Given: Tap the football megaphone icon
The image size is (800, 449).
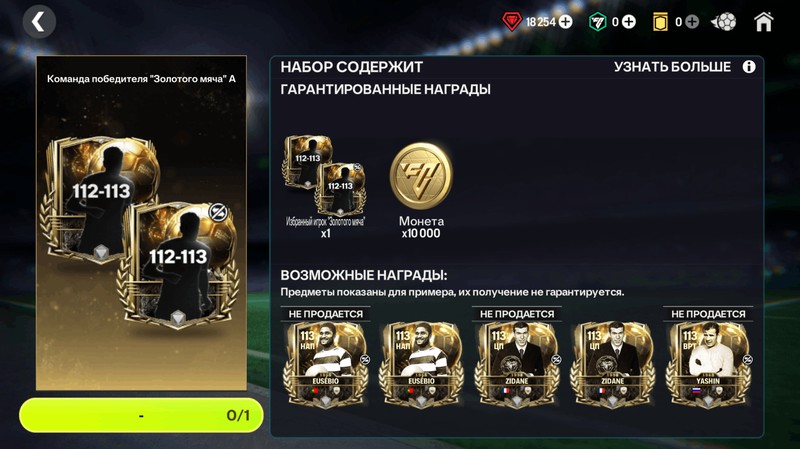Looking at the screenshot, I should point(723,22).
